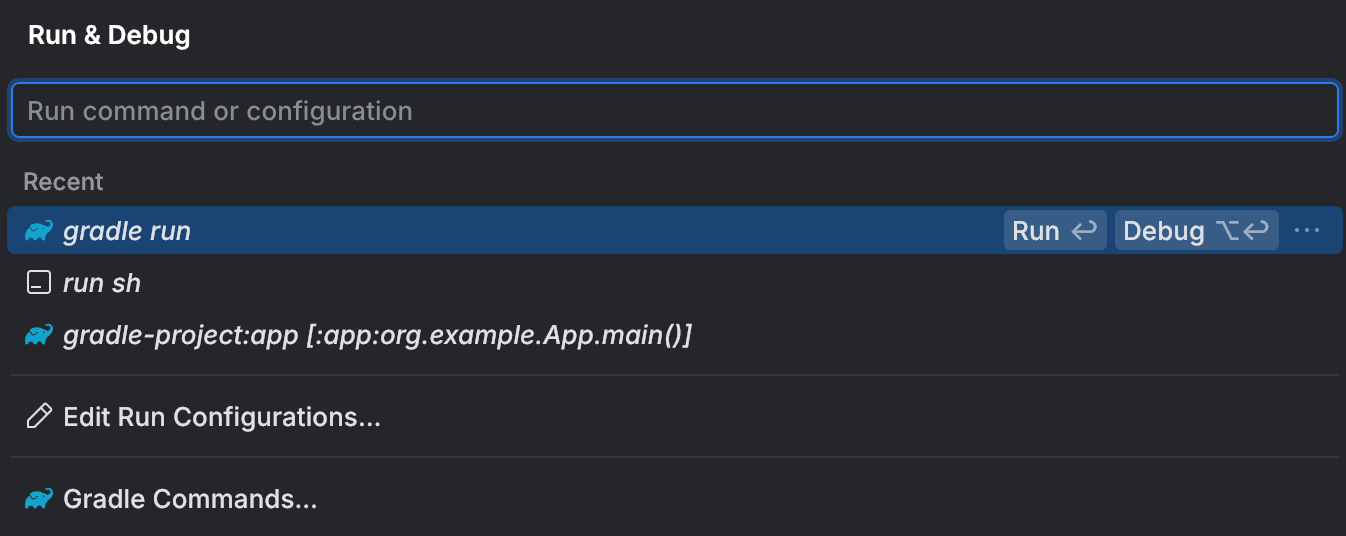Screen dimensions: 1346x536
Task: Click the Gradle icon beside gradle-project:app
Action: pyautogui.click(x=39, y=335)
